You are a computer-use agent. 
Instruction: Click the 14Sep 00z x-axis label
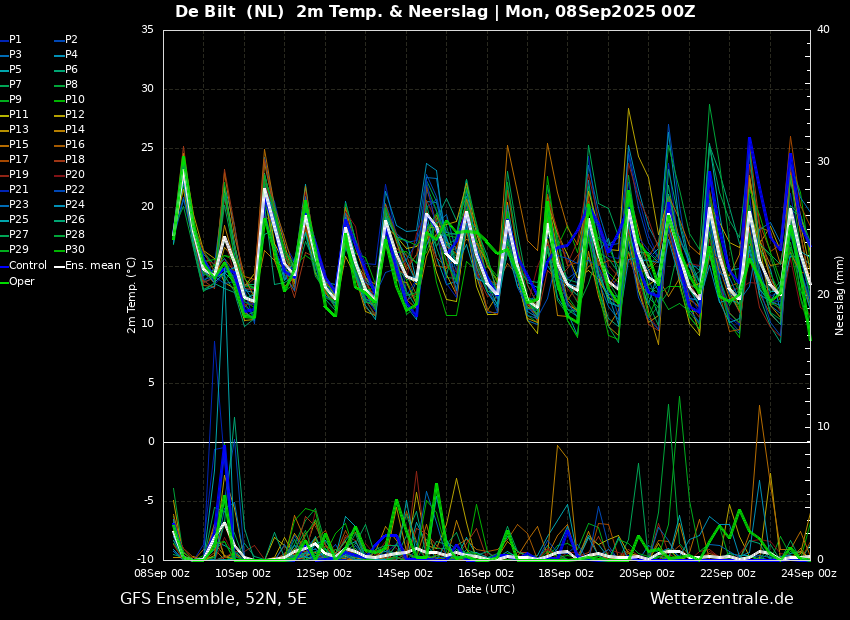[406, 573]
